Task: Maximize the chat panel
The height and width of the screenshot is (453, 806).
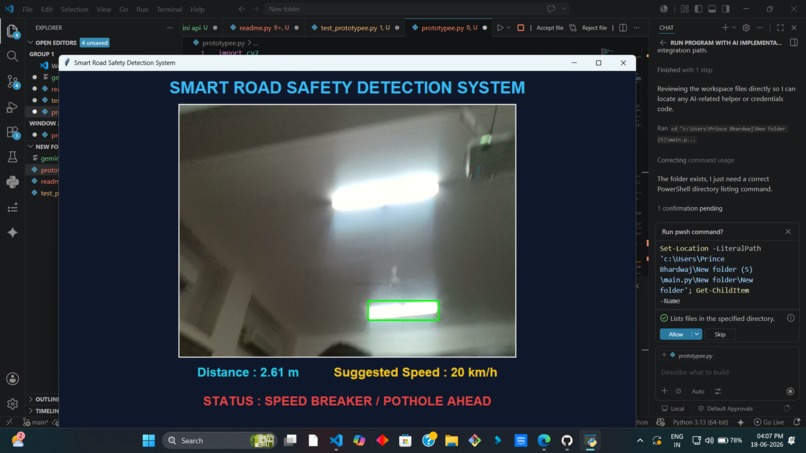Action: (780, 28)
